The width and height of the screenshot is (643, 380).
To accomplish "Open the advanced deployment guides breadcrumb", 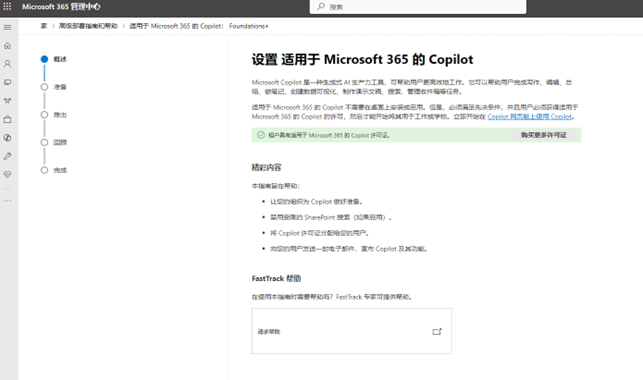I will [x=88, y=26].
